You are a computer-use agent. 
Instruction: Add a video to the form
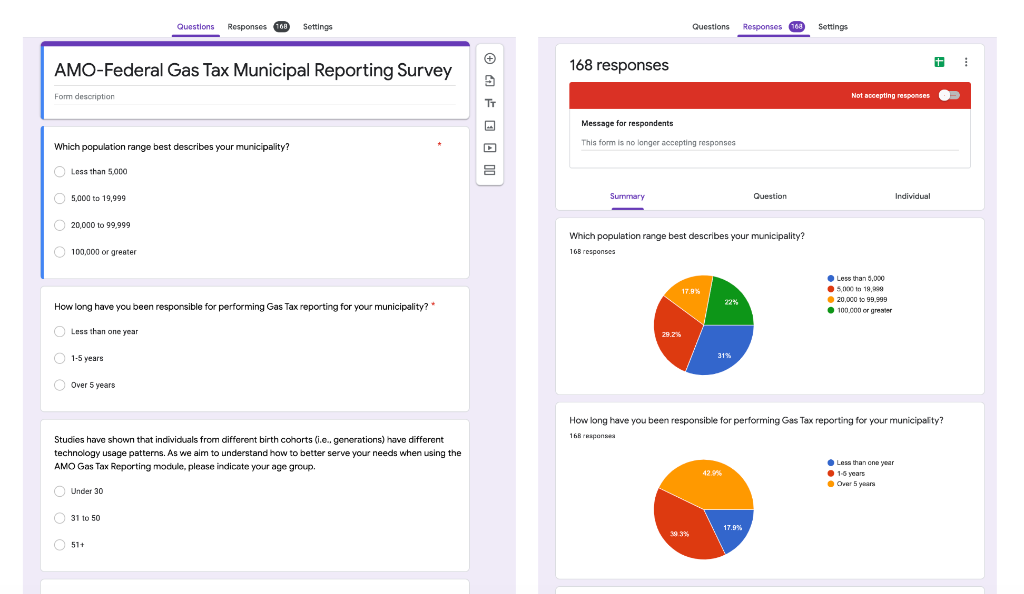[x=490, y=147]
